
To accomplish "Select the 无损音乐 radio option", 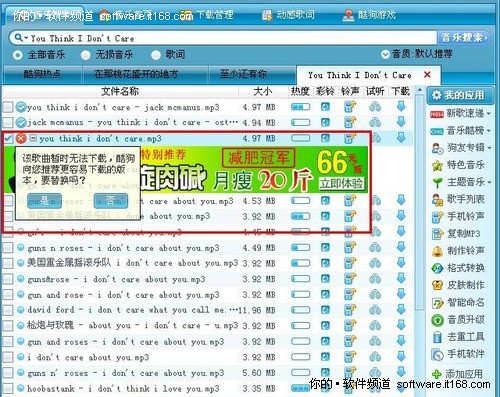I will (x=86, y=55).
